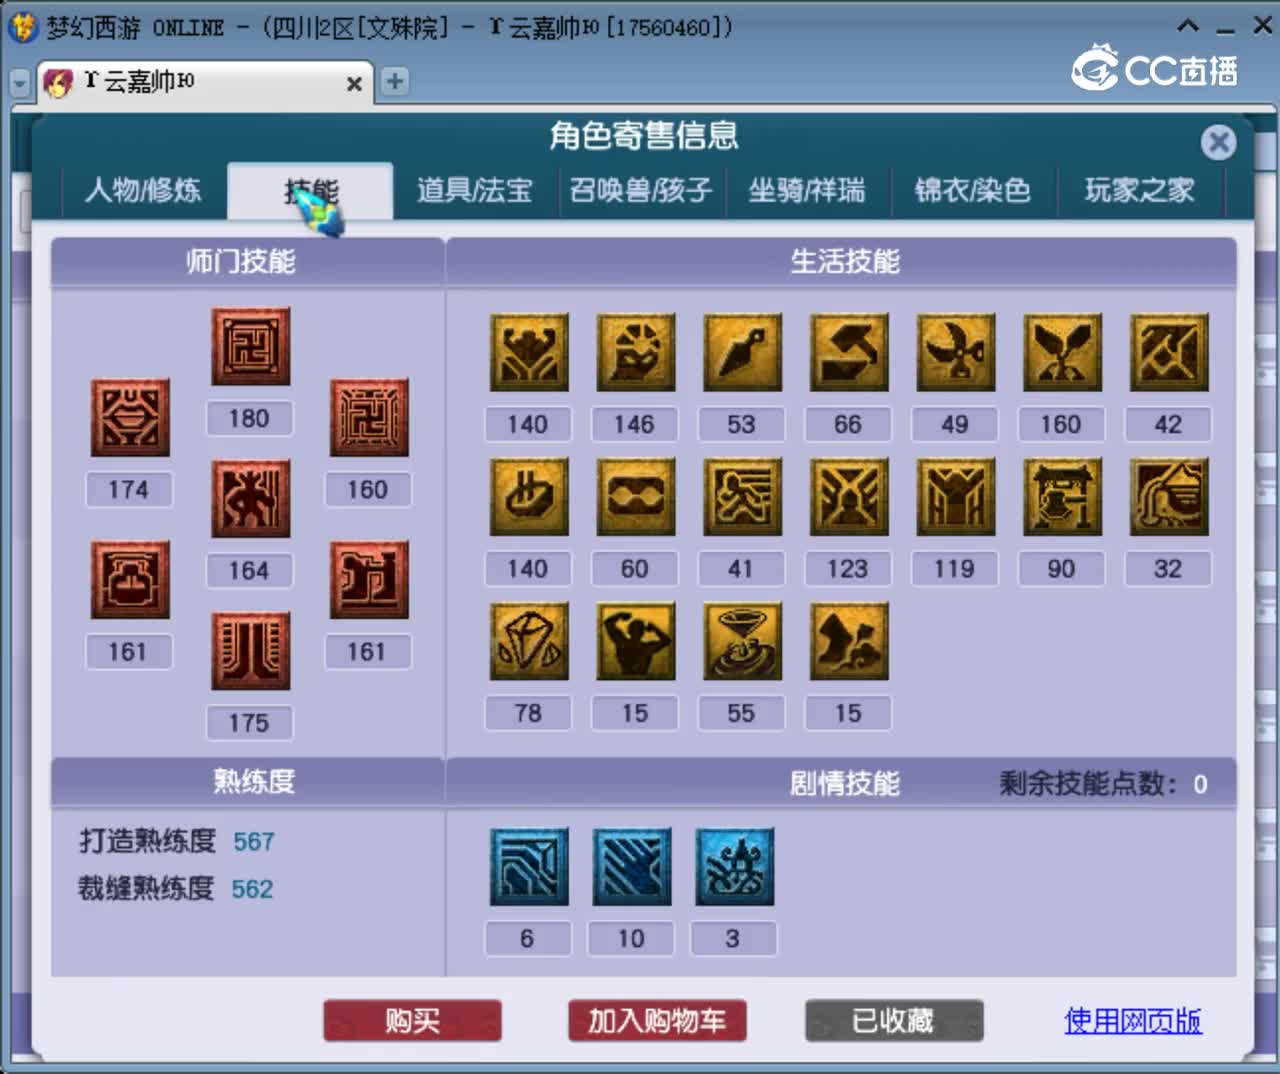Click the sect skill icon with level 174
Viewport: 1280px width, 1074px height.
click(x=130, y=417)
